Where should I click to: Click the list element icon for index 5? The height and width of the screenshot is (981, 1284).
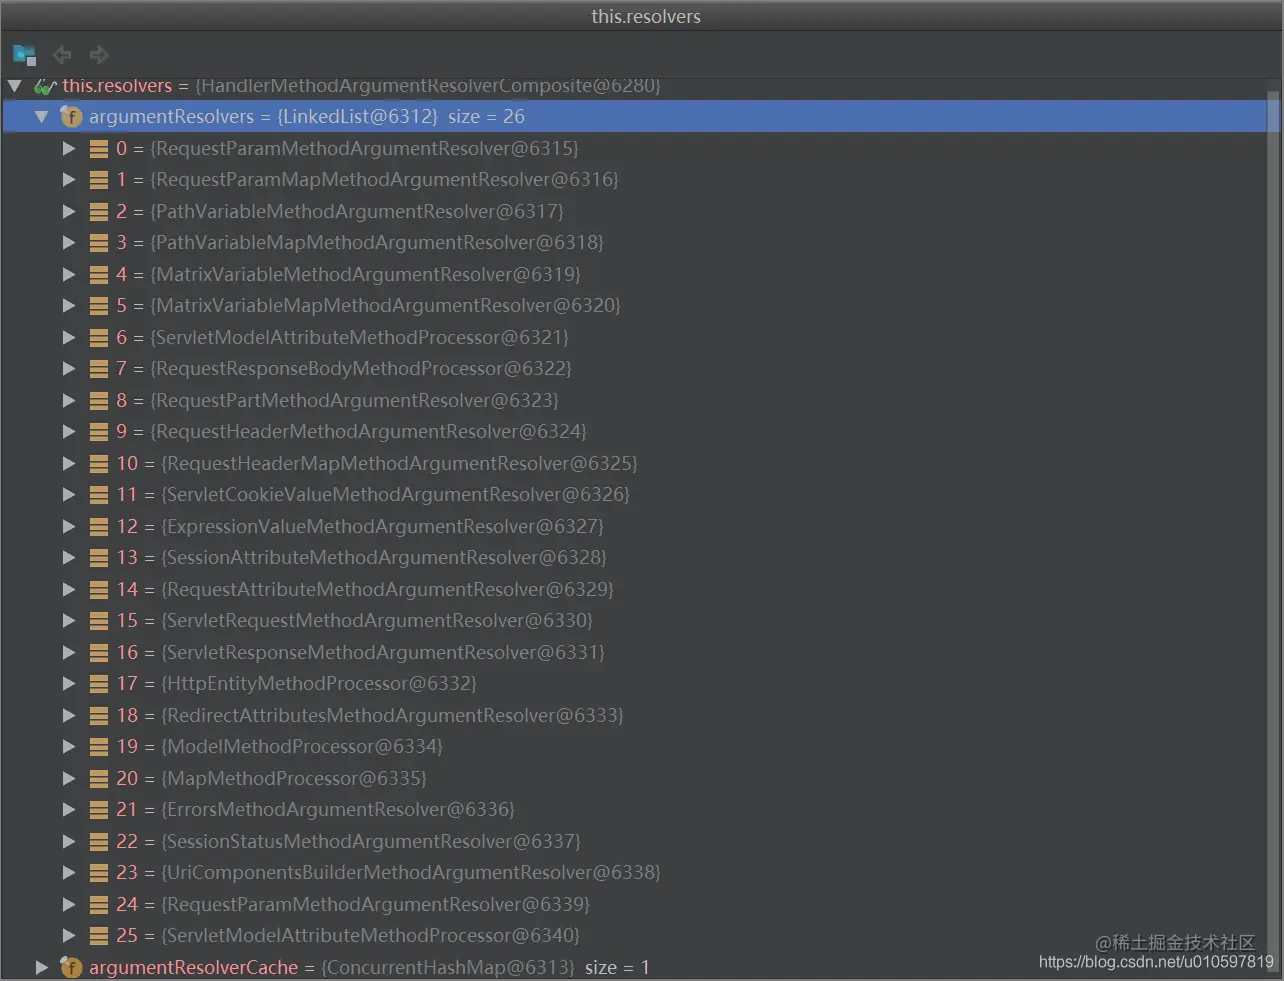coord(99,306)
